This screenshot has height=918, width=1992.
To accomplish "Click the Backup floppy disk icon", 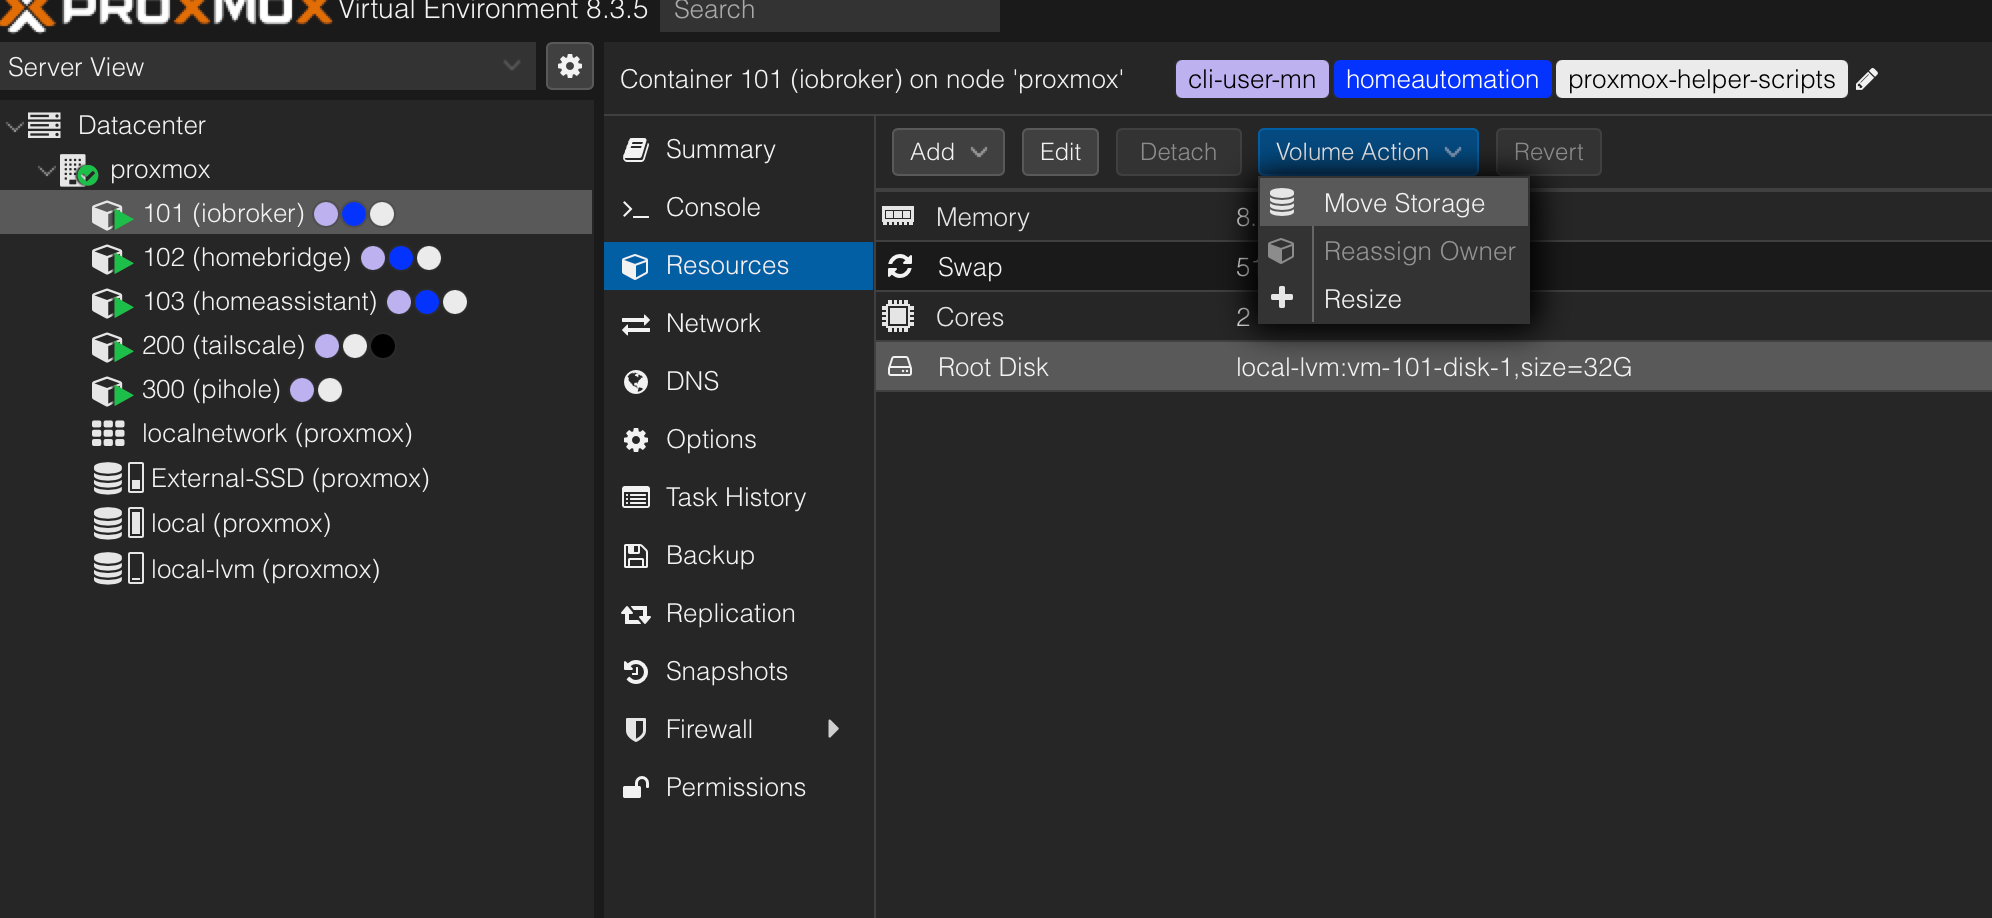I will [x=636, y=555].
